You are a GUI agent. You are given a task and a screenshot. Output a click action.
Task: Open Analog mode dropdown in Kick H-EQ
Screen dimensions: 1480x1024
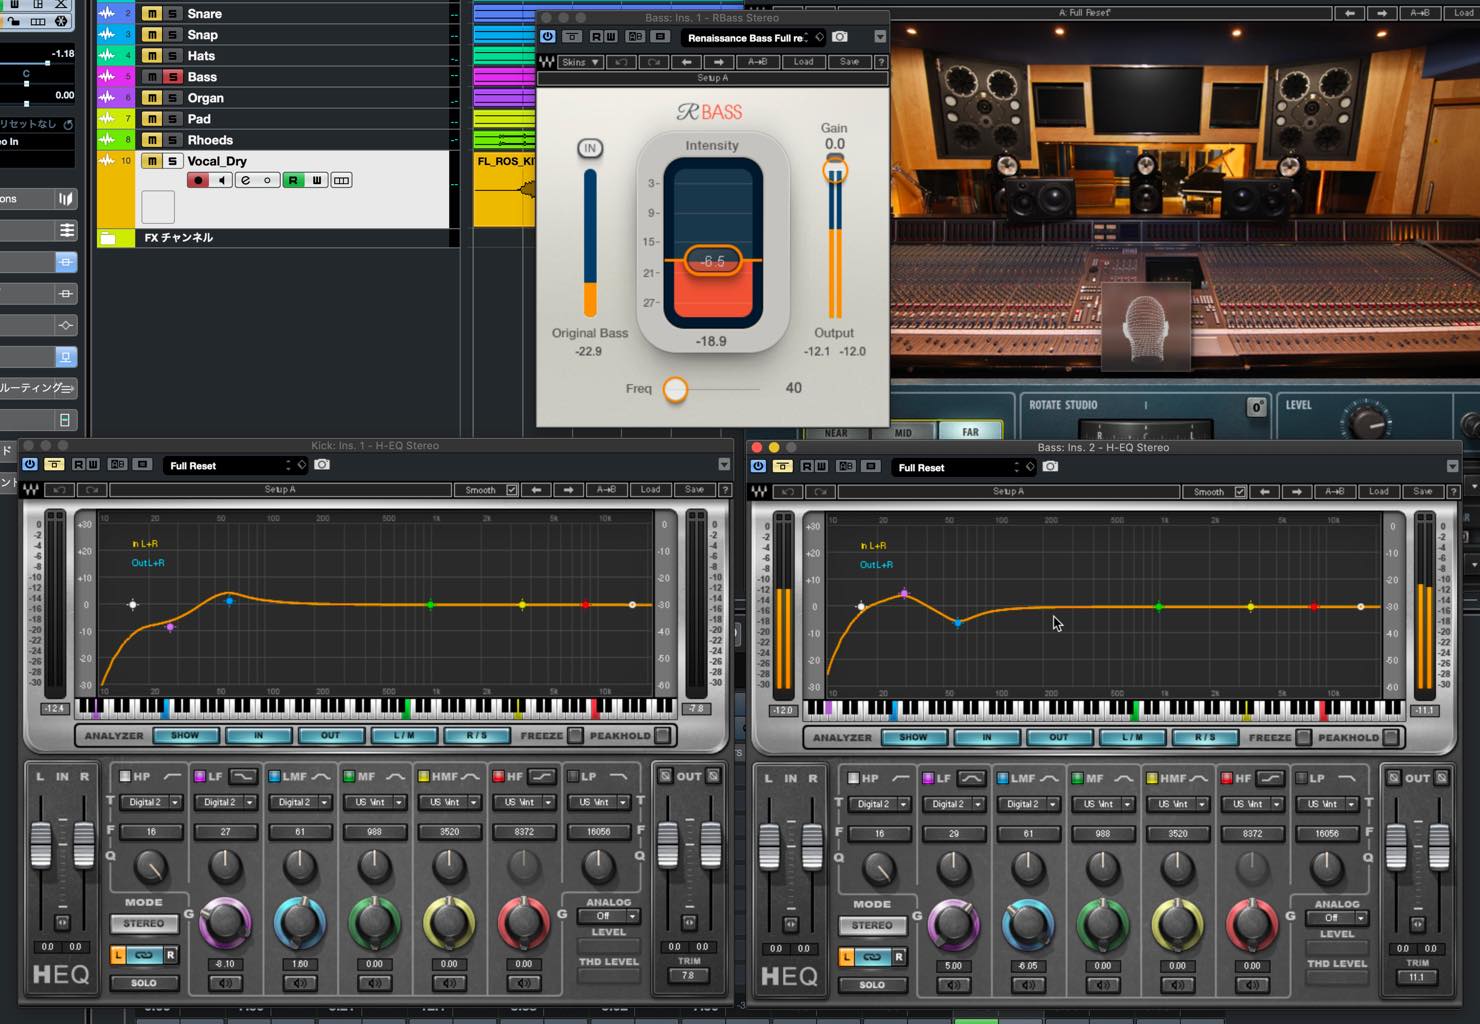(609, 916)
